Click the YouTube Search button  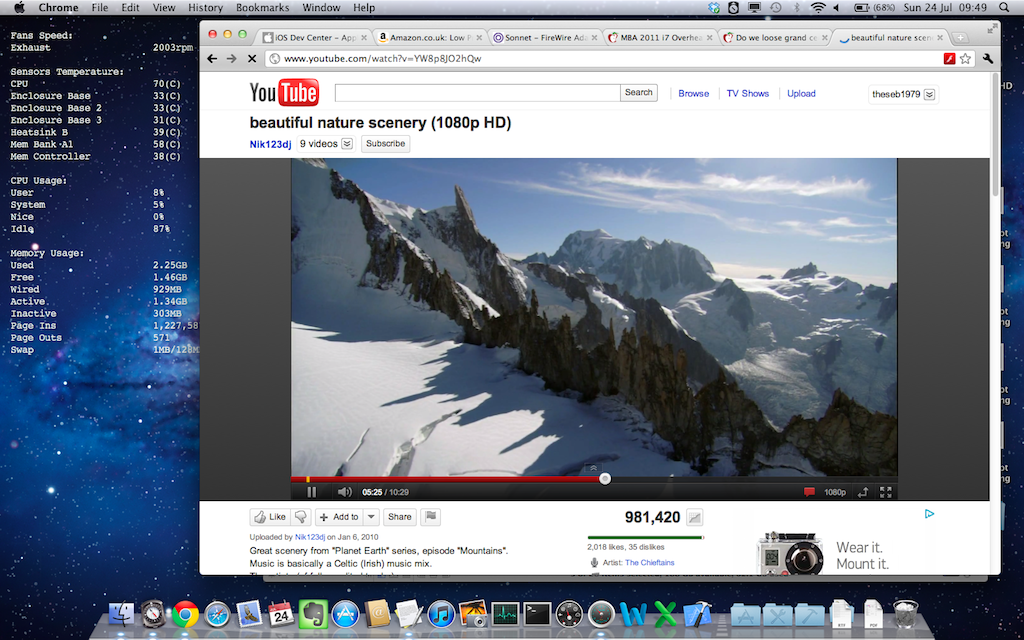coord(639,93)
